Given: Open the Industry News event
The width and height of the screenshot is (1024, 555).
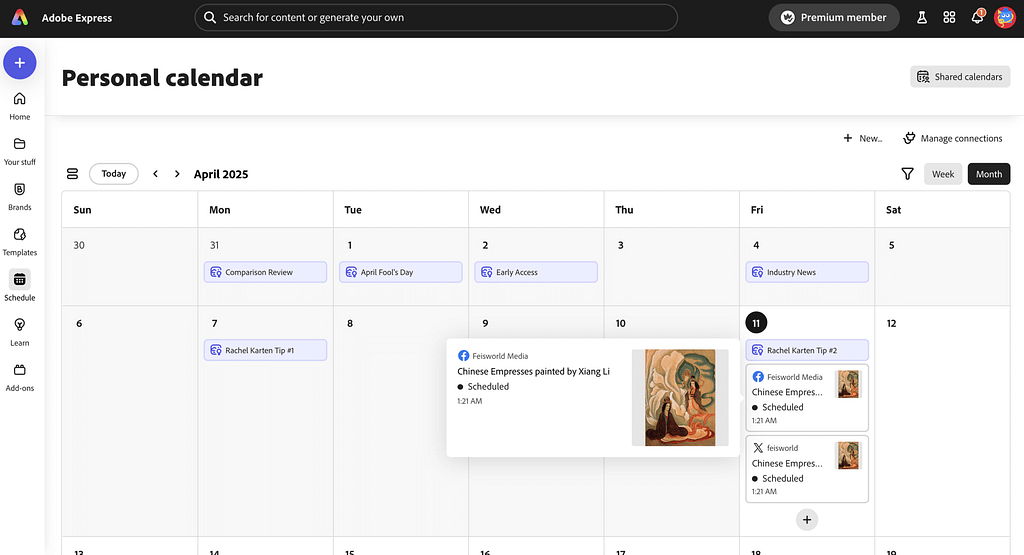Looking at the screenshot, I should 807,272.
